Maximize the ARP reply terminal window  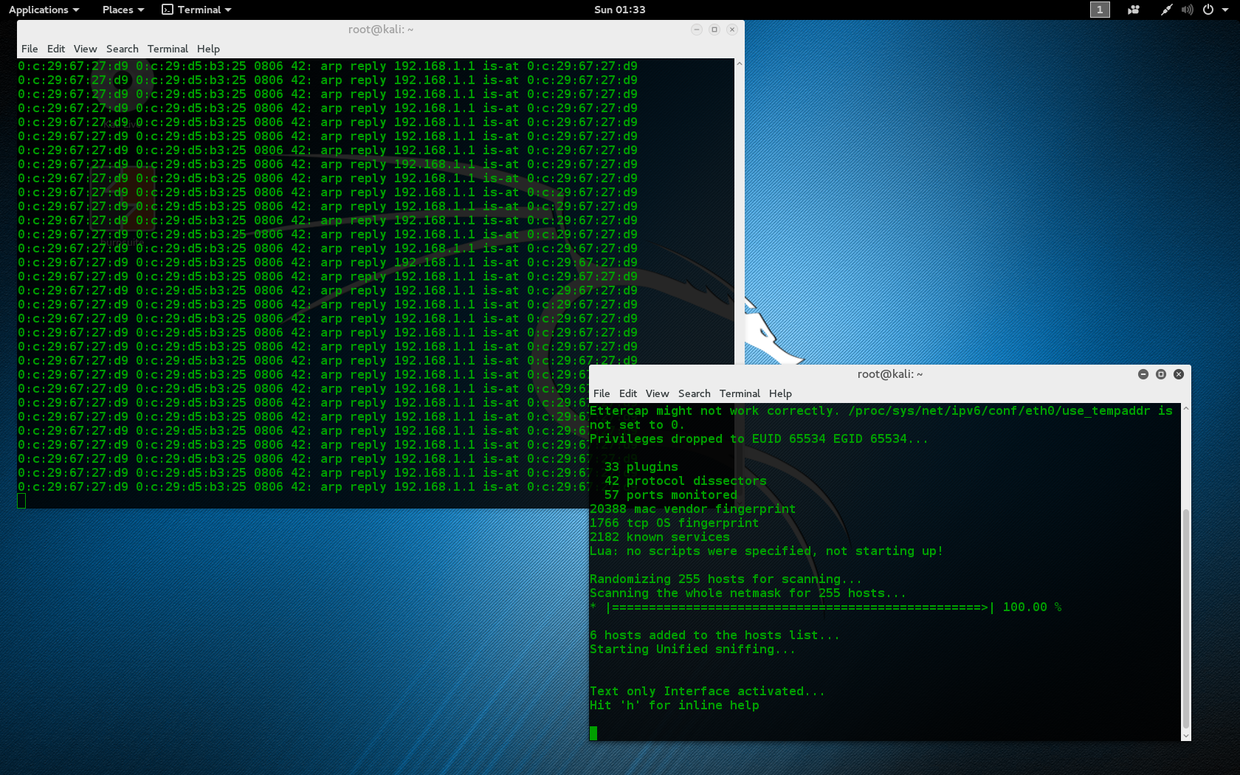pyautogui.click(x=714, y=30)
